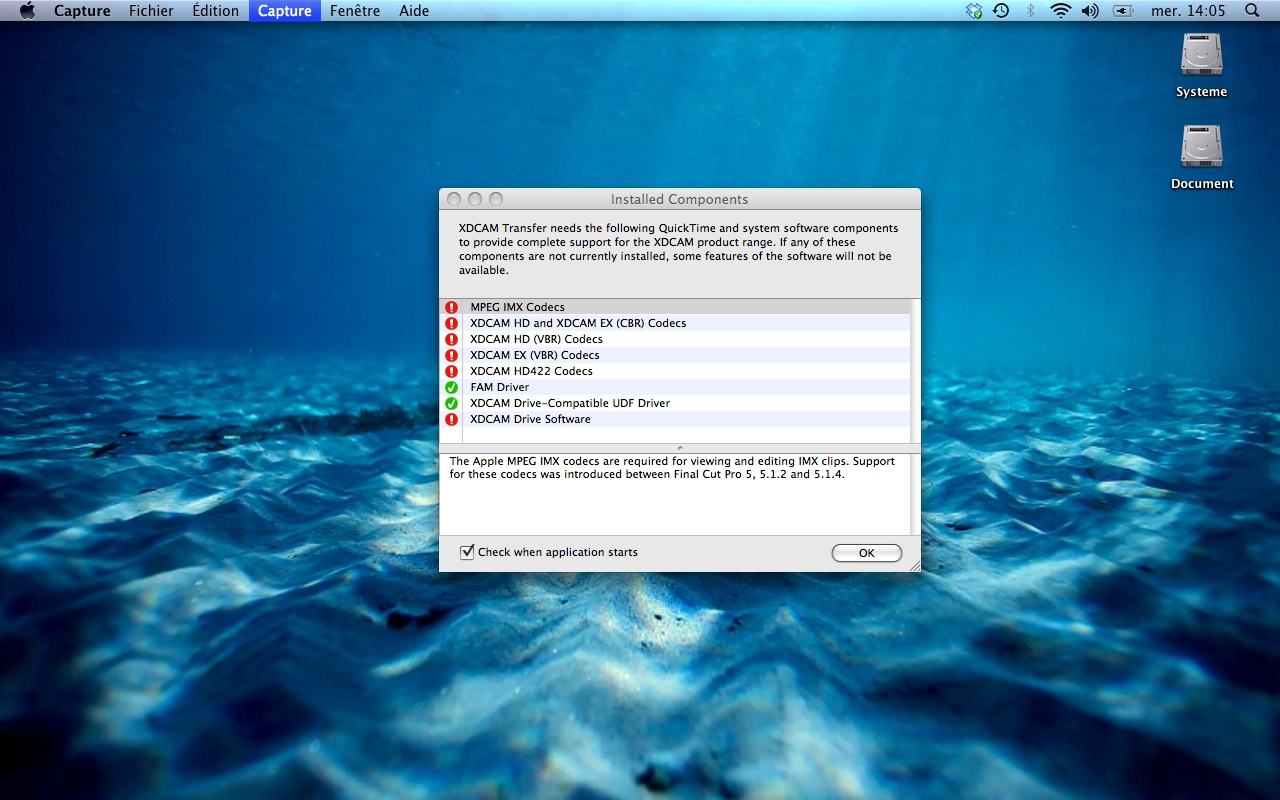Select the alert icon beside XDCAM EX (VBR) Codecs
The width and height of the screenshot is (1280, 800).
(x=451, y=355)
